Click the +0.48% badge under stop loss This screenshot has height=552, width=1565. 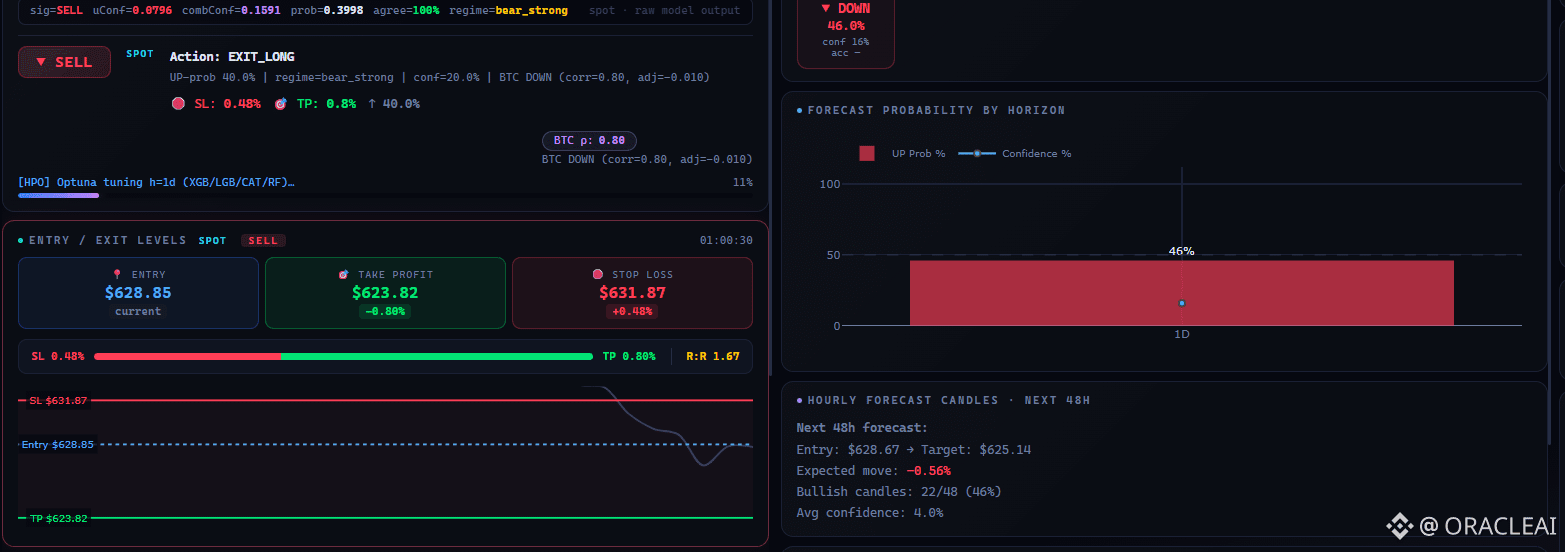[632, 311]
